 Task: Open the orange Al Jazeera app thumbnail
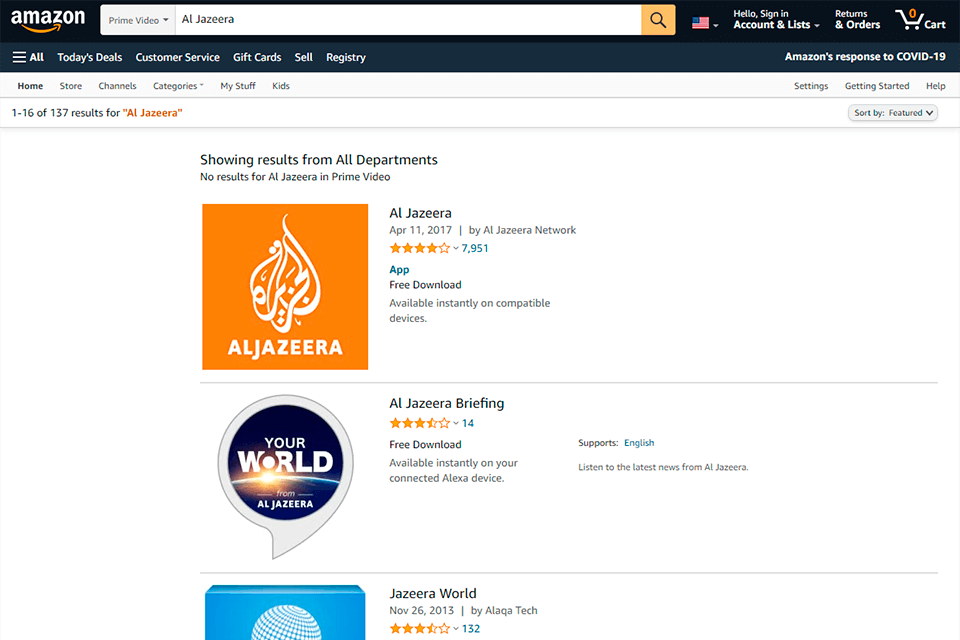click(285, 287)
